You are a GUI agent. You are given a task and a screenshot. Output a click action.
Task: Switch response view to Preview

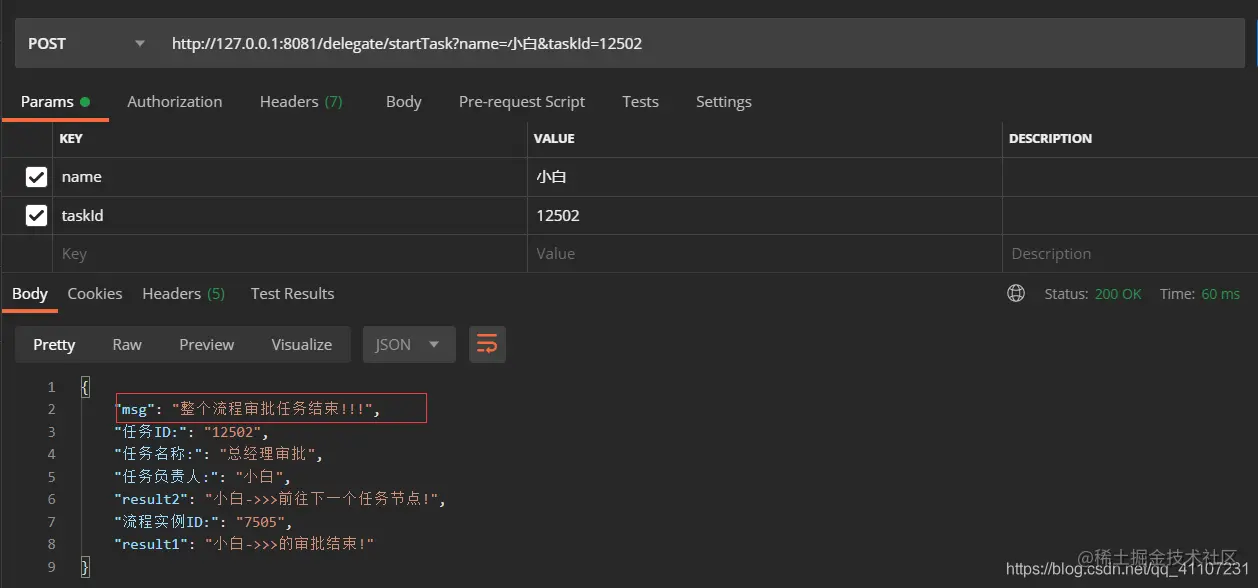(207, 344)
